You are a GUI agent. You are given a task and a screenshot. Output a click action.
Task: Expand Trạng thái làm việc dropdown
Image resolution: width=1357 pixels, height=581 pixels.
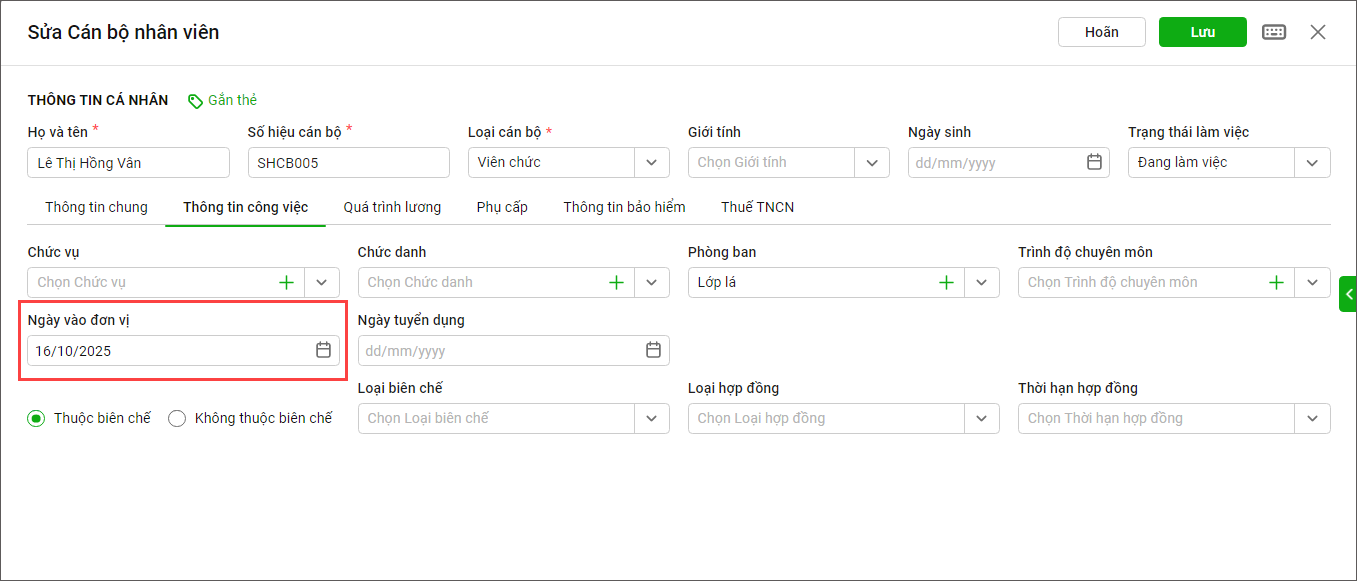tap(1312, 162)
